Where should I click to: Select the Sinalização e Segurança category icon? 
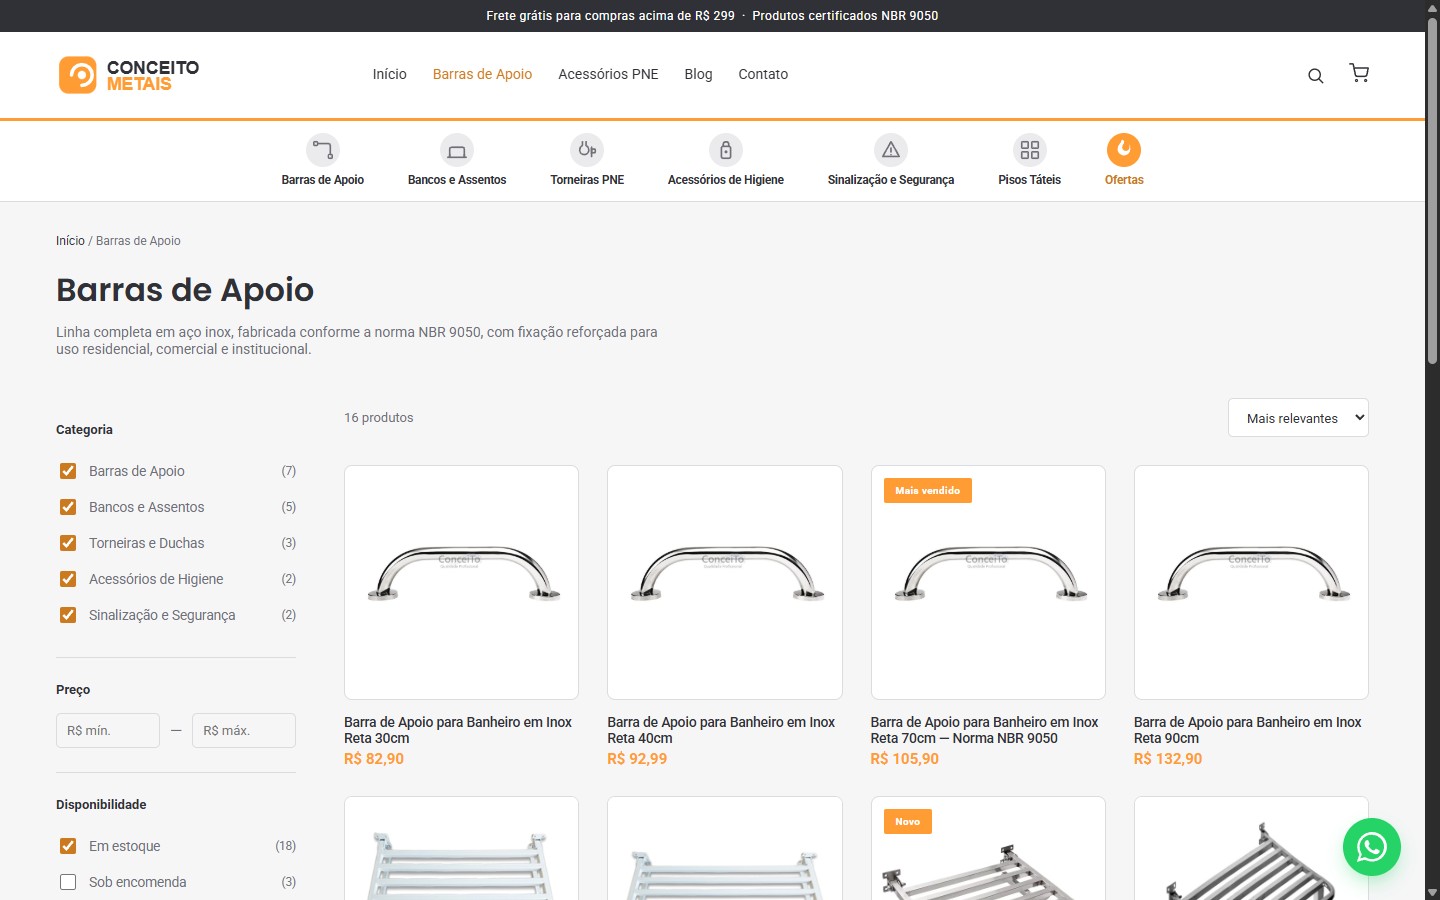tap(891, 150)
